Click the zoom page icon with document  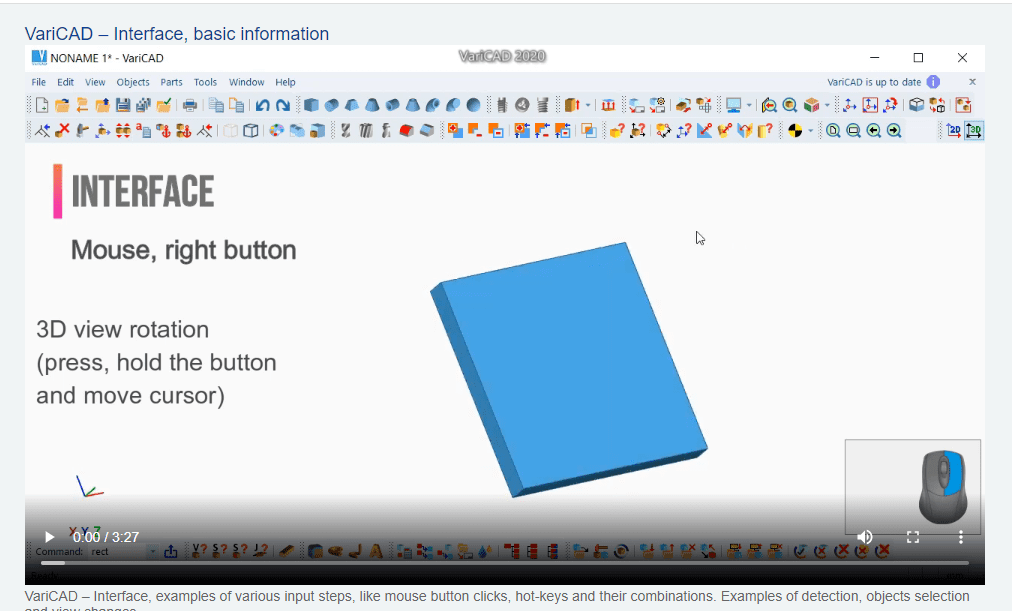click(833, 131)
